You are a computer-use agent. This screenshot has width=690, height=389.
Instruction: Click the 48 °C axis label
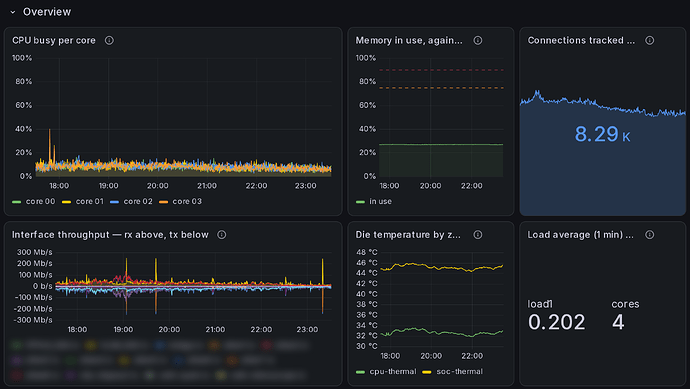[x=367, y=252]
